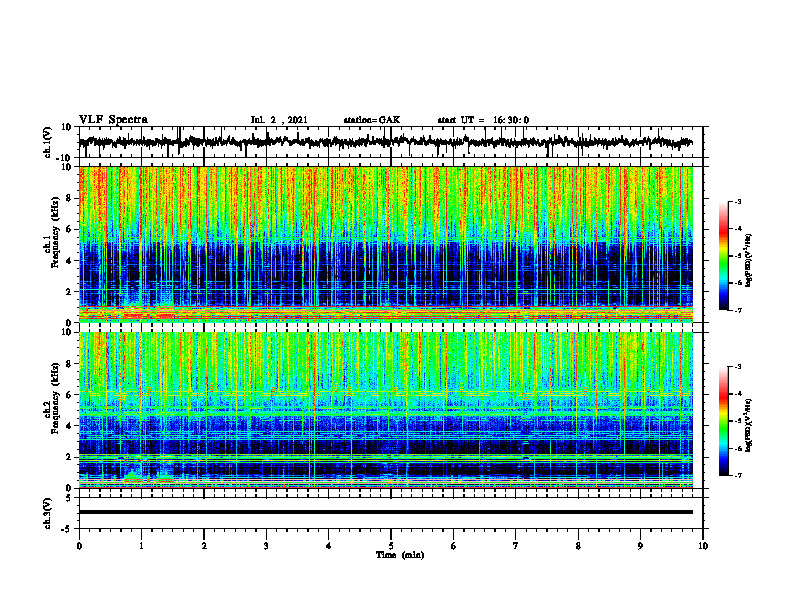This screenshot has height=612, width=792.
Task: Click the ch.2 "Frequency (kHz)" axis label
Action: (55, 398)
